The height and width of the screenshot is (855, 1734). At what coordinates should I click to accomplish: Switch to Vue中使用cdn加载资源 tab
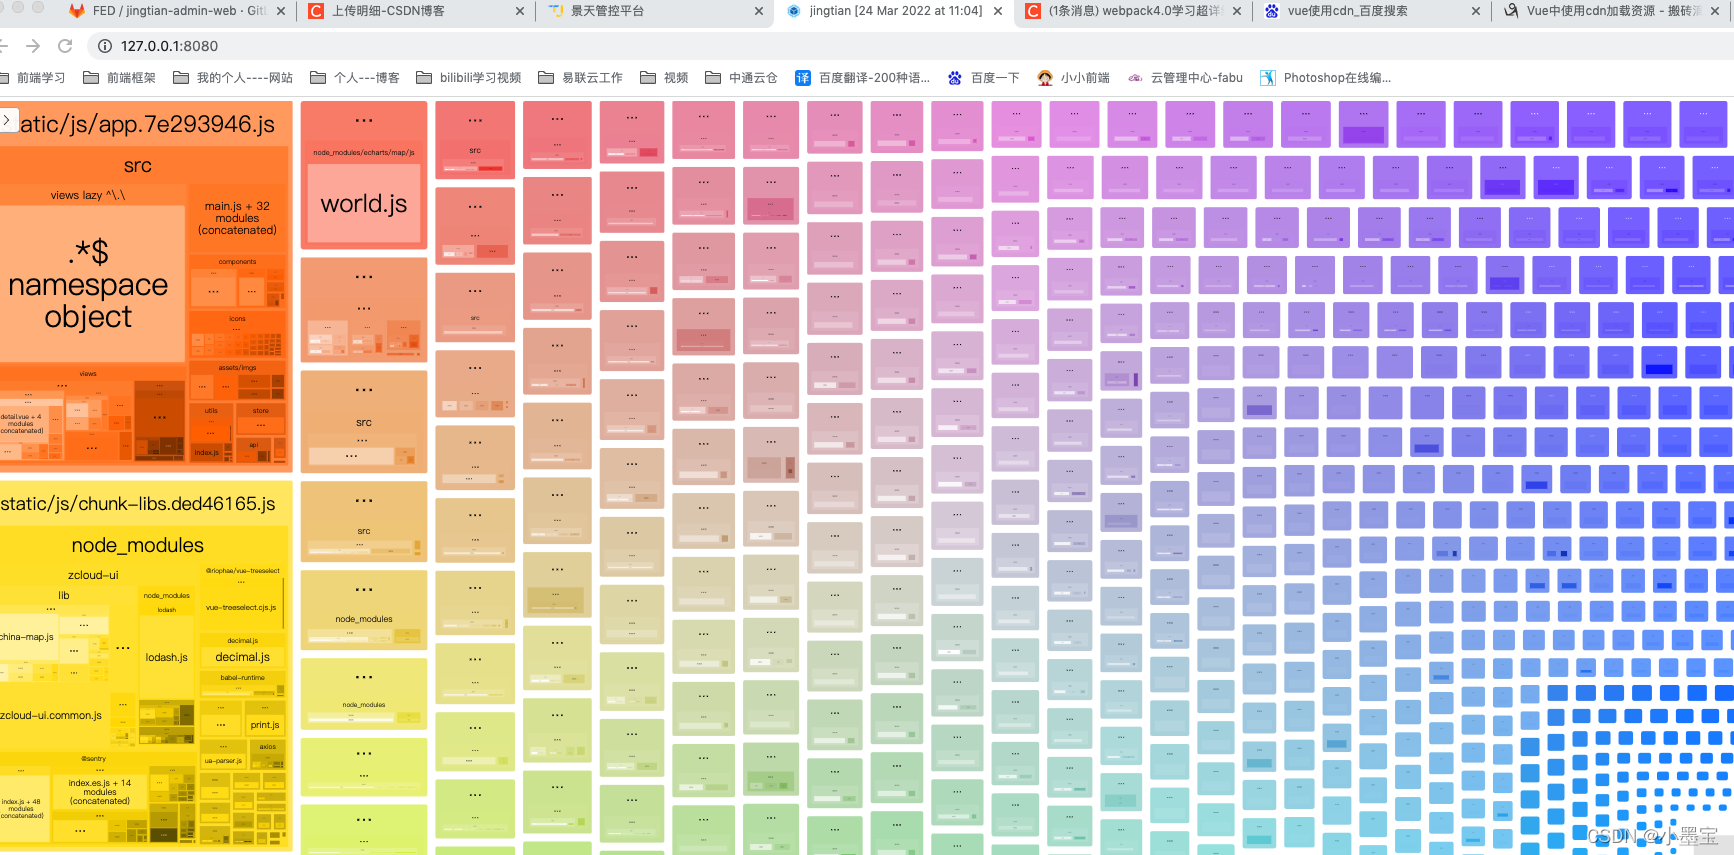coord(1612,11)
